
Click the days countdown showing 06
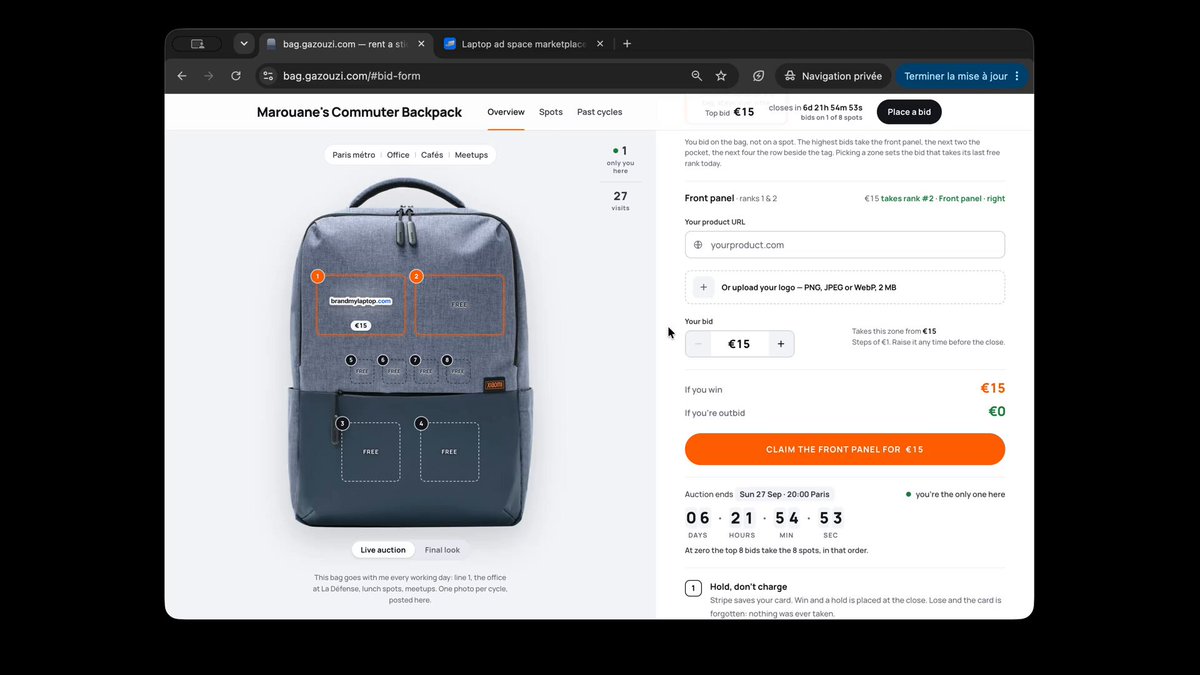pos(697,518)
